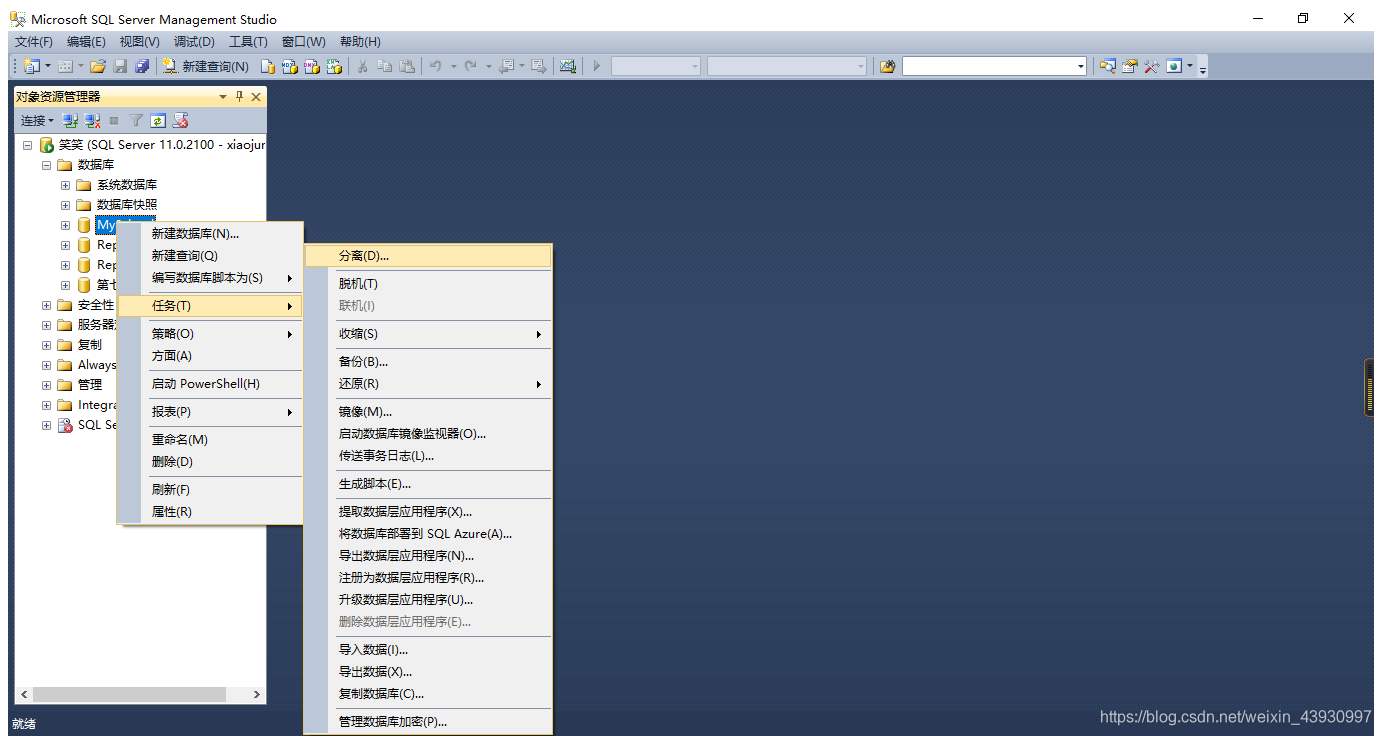Click the web browser globe icon

pyautogui.click(x=1174, y=66)
